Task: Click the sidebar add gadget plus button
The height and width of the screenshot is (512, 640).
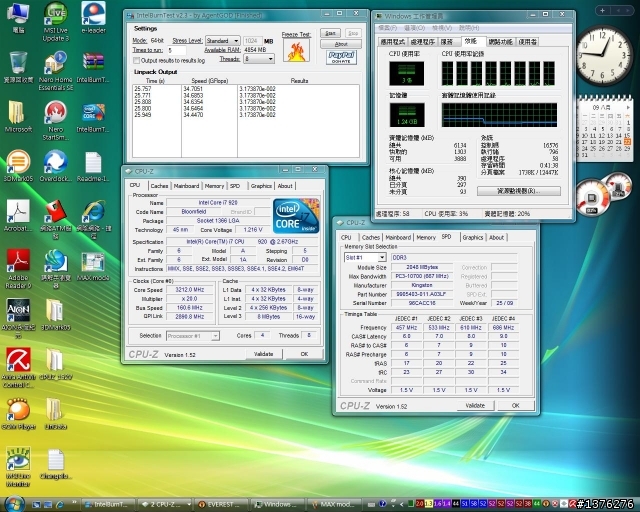Action: [x=602, y=11]
